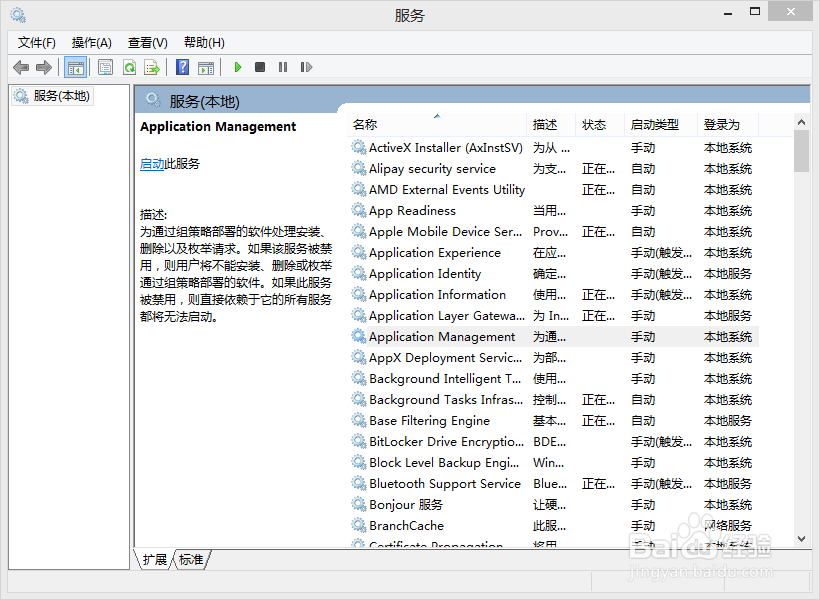Stop the service with square stop icon
820x600 pixels.
coord(260,67)
